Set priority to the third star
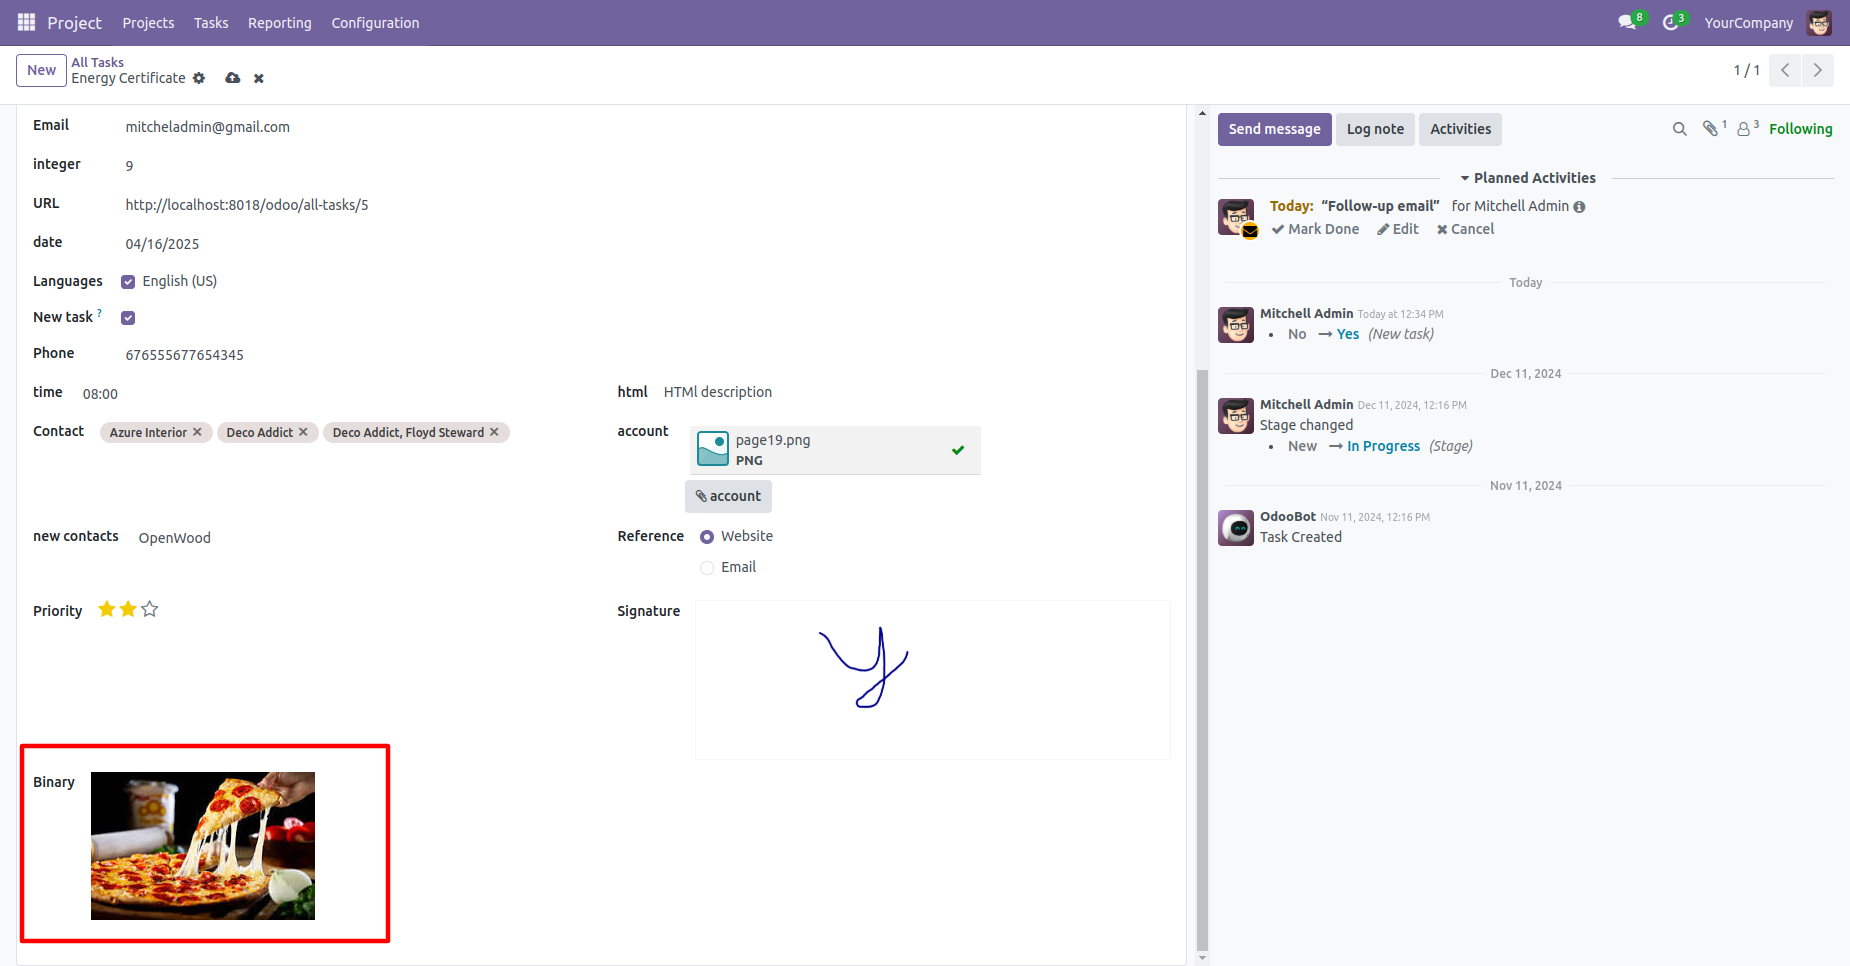The height and width of the screenshot is (966, 1850). click(150, 609)
